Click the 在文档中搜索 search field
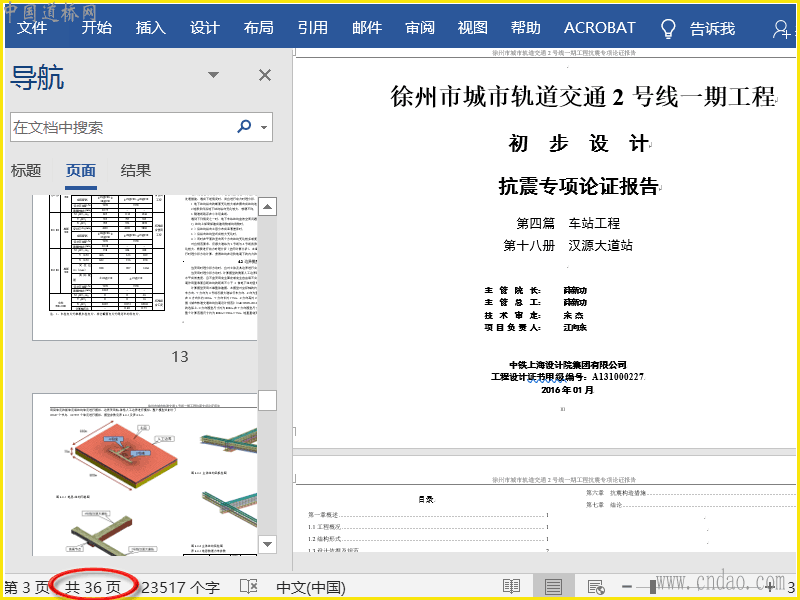The width and height of the screenshot is (800, 600). [141, 127]
